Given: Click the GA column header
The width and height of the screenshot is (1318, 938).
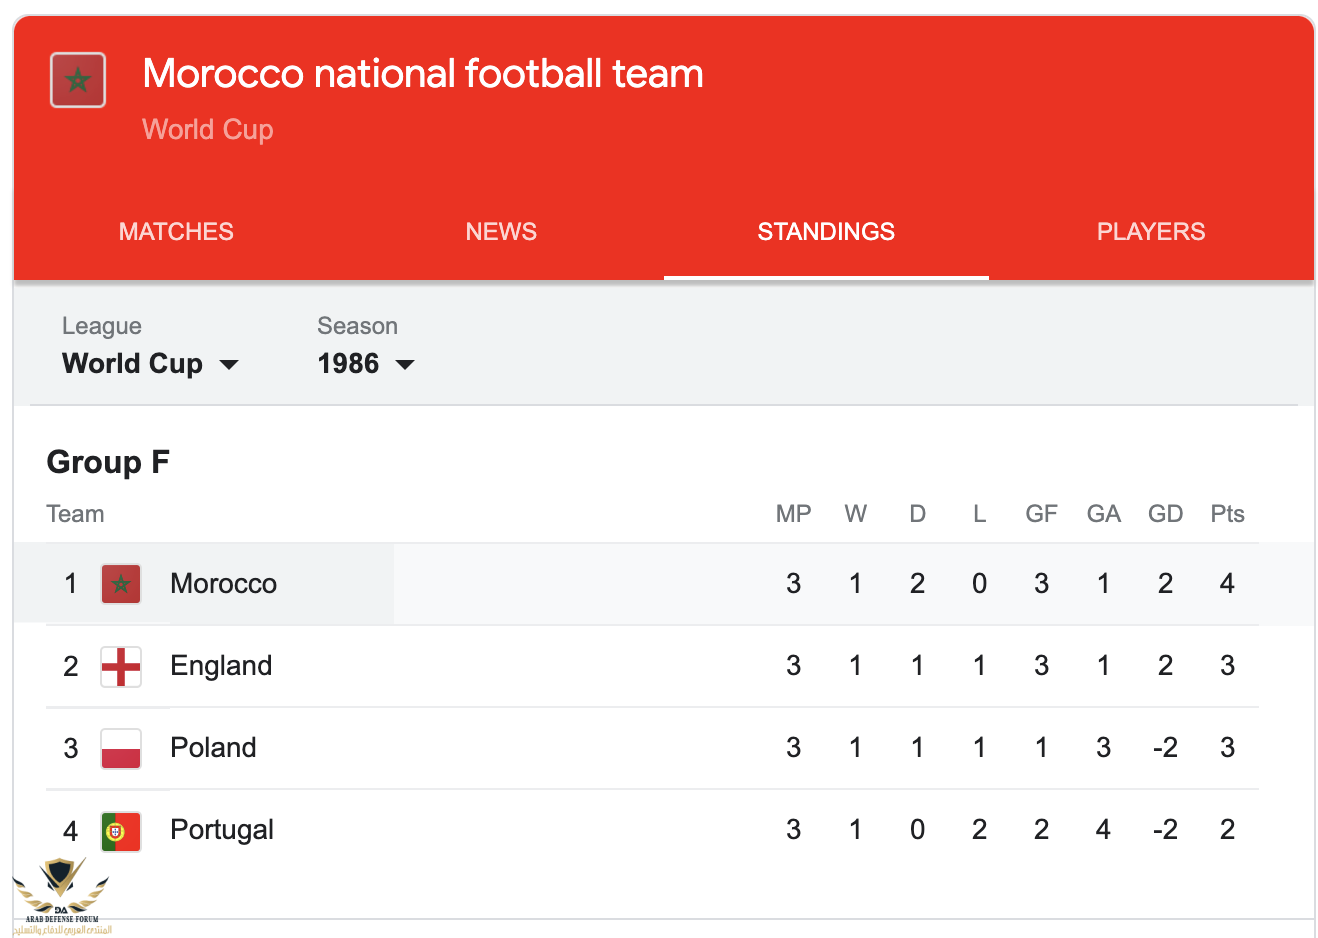Looking at the screenshot, I should point(1103,514).
